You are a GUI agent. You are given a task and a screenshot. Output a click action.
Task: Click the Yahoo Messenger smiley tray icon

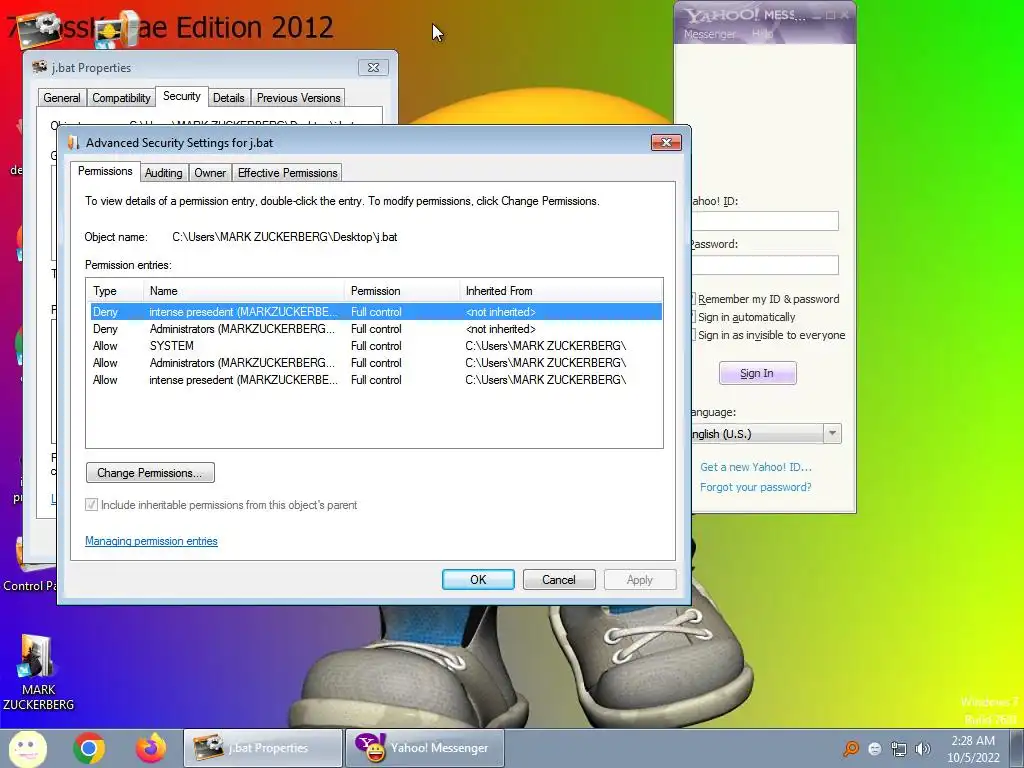pos(874,749)
